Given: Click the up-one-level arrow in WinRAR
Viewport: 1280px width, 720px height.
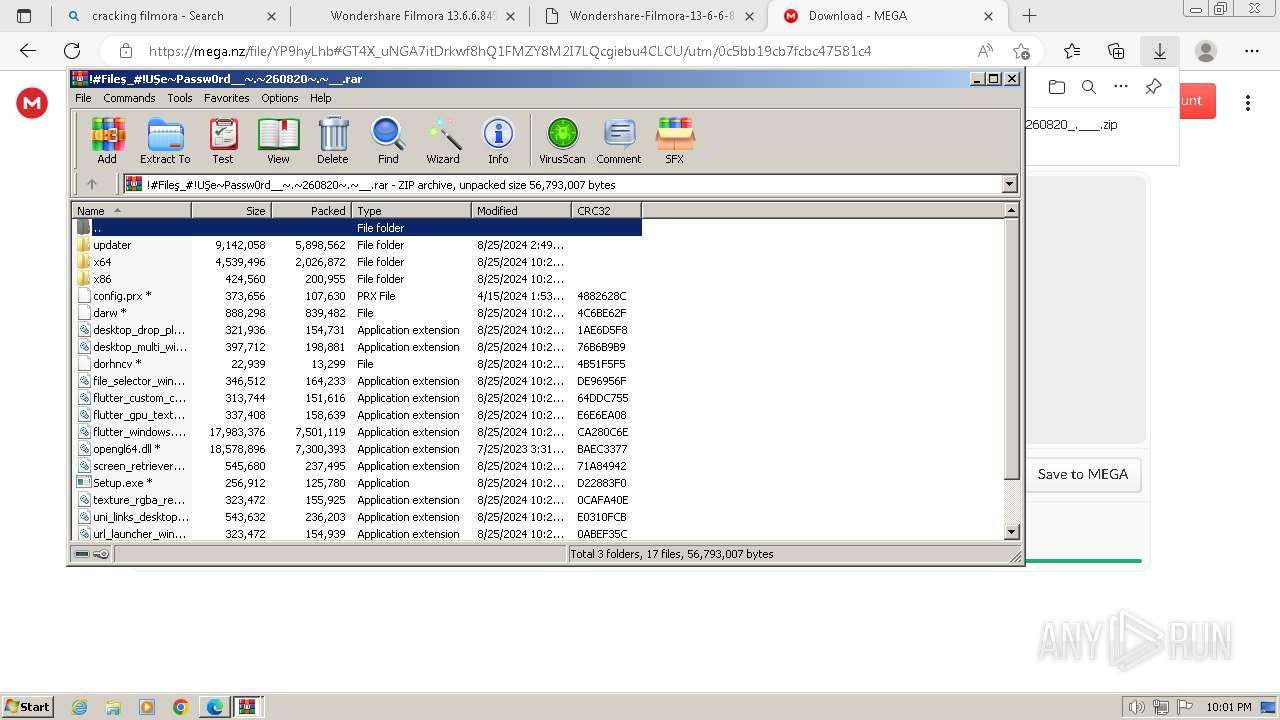Looking at the screenshot, I should pos(92,184).
